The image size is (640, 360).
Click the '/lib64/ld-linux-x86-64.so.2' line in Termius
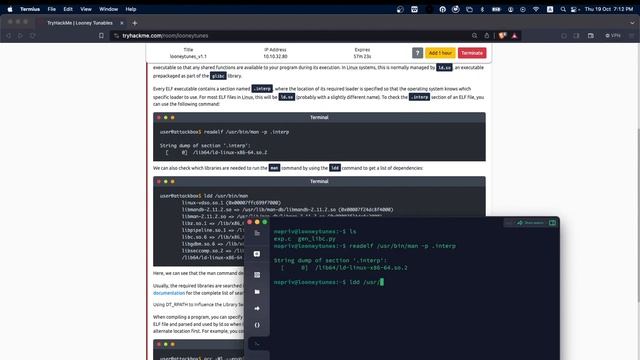(361, 268)
